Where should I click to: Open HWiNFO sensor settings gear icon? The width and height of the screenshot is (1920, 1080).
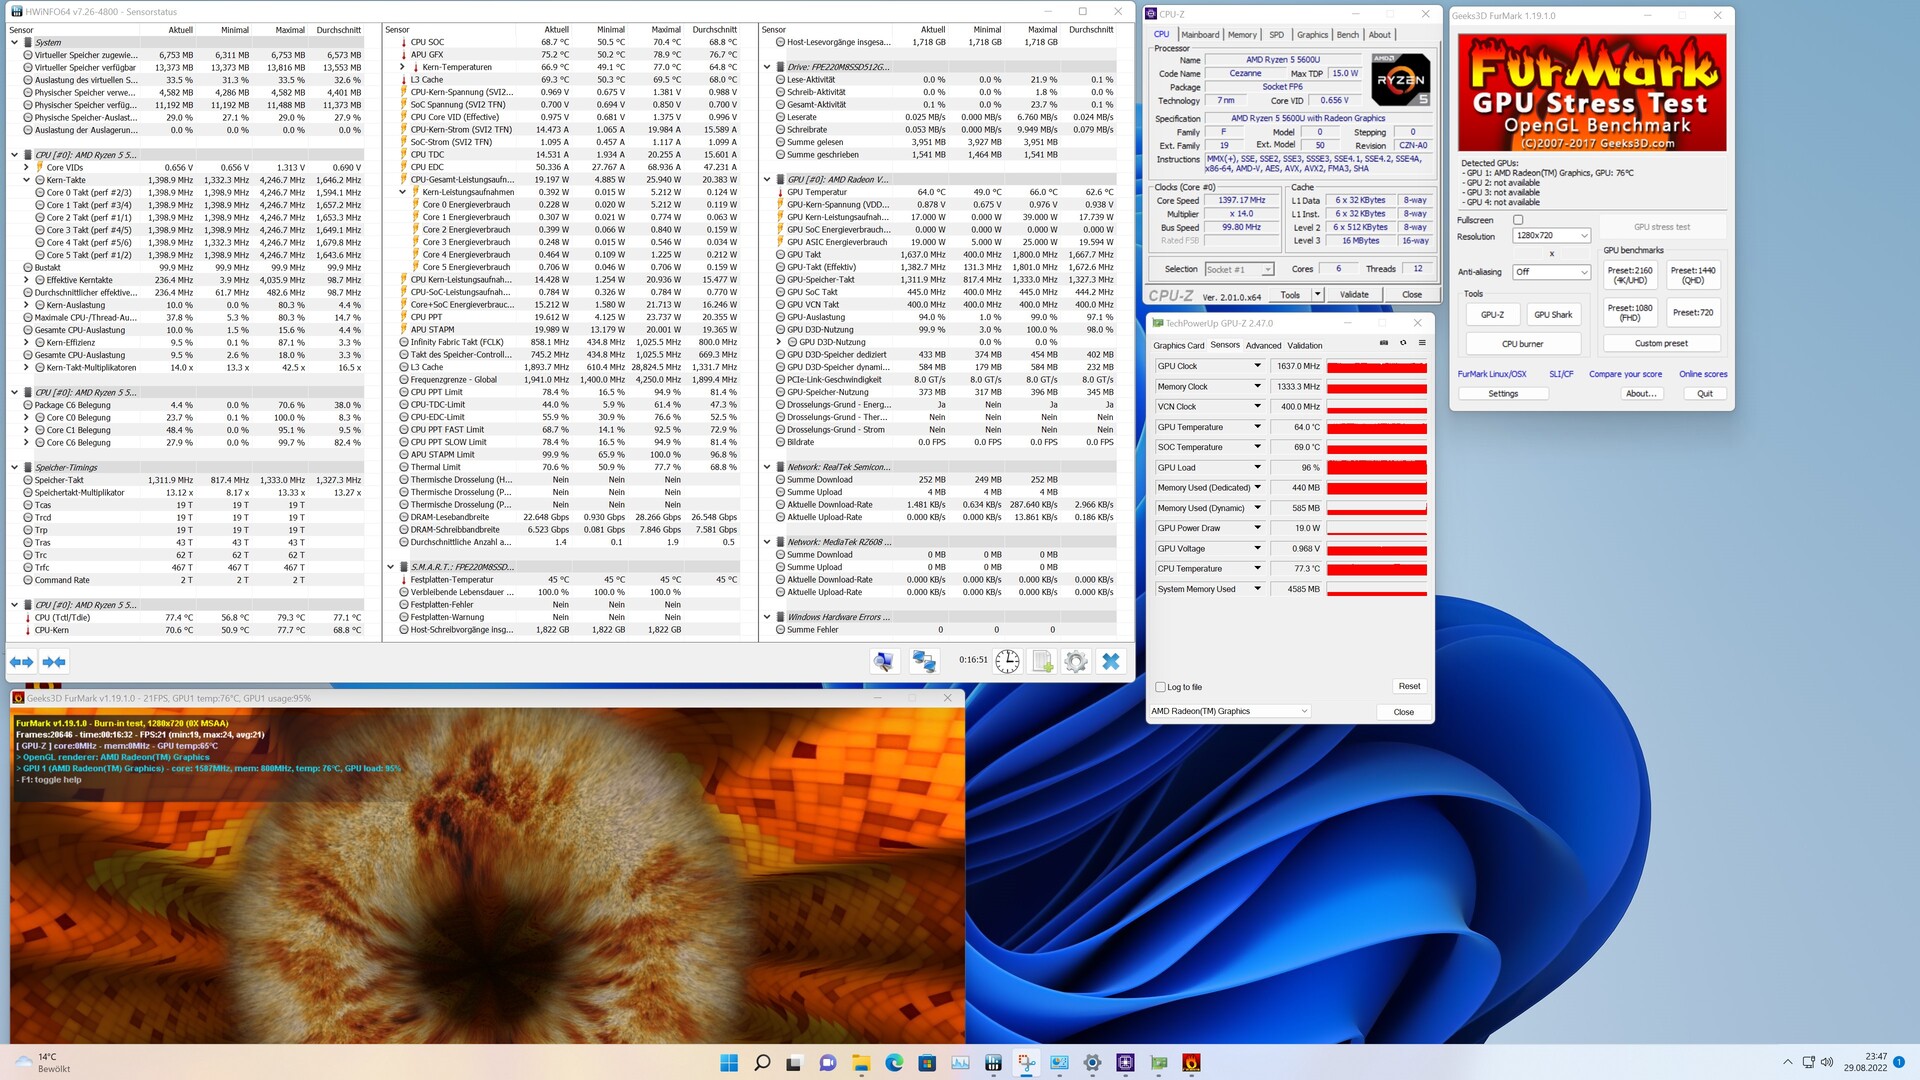coord(1076,661)
